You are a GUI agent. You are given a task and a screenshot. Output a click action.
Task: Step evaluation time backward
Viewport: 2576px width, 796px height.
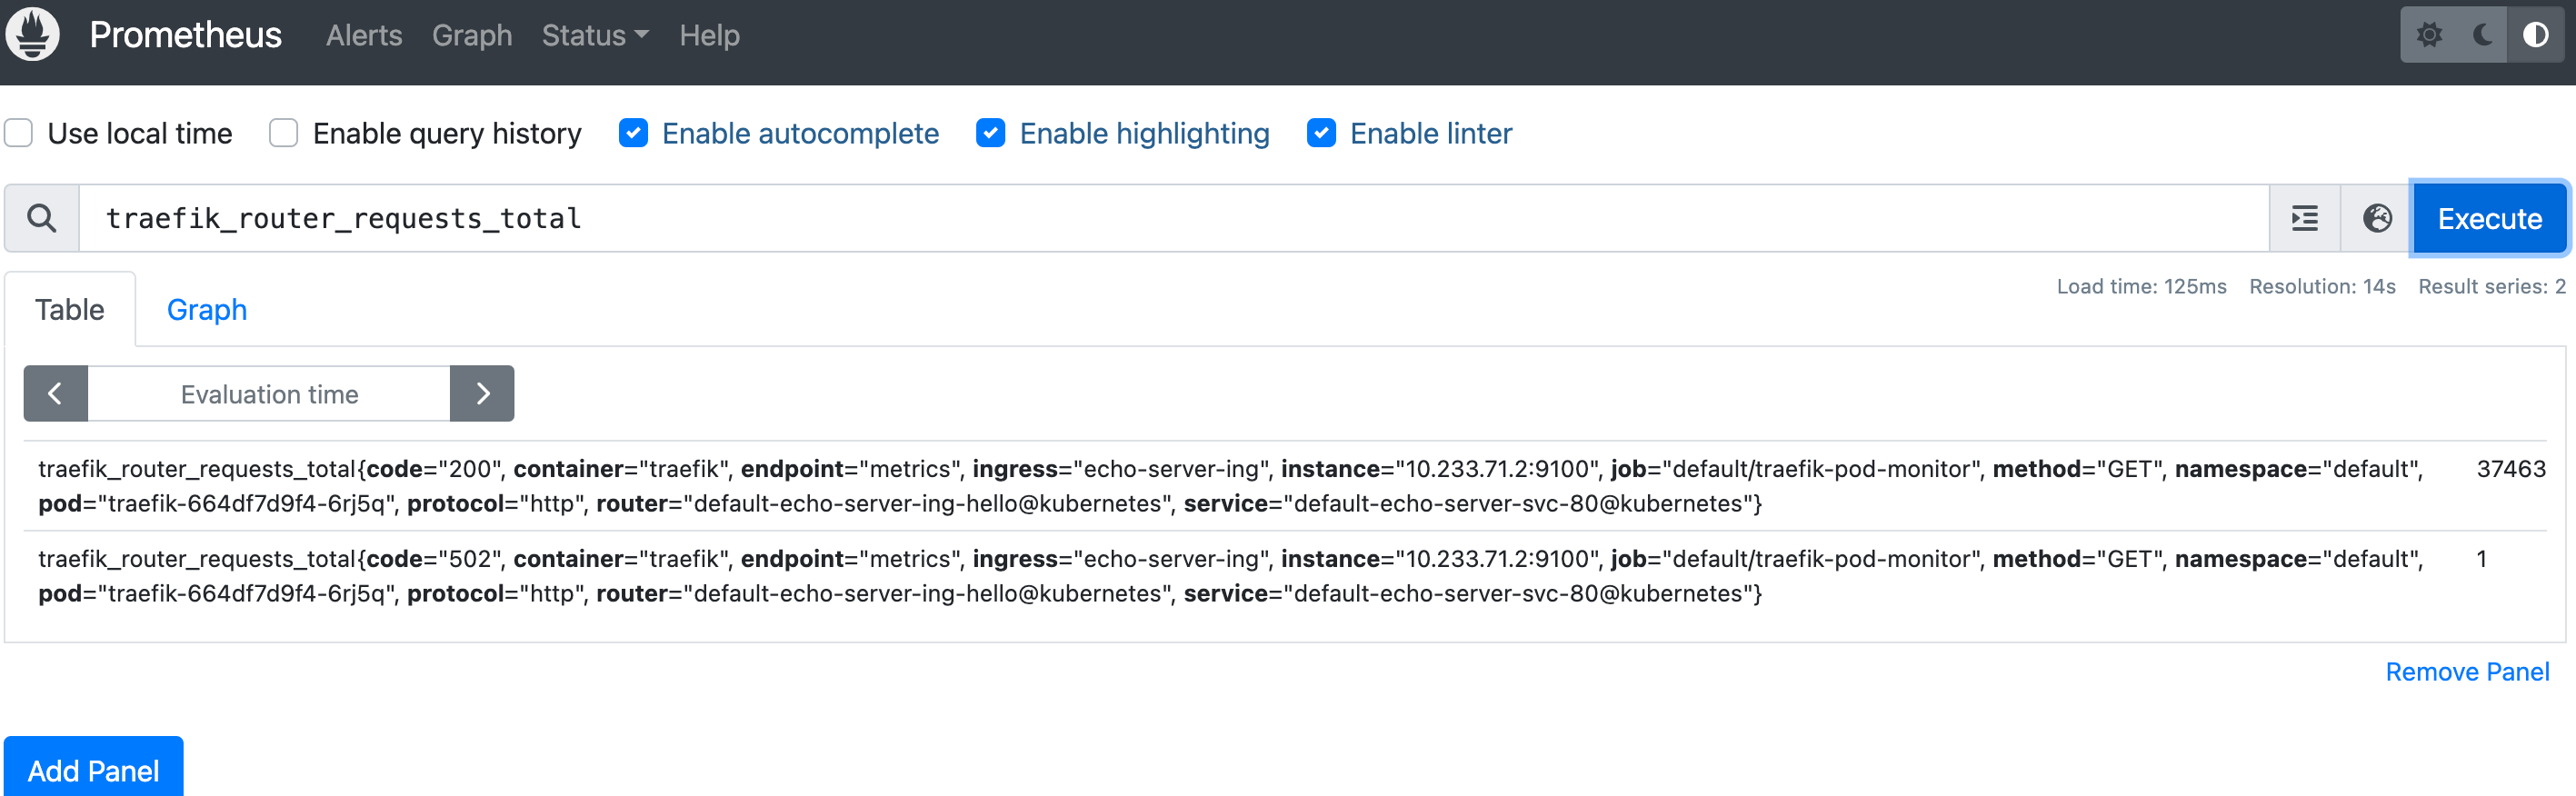point(56,393)
